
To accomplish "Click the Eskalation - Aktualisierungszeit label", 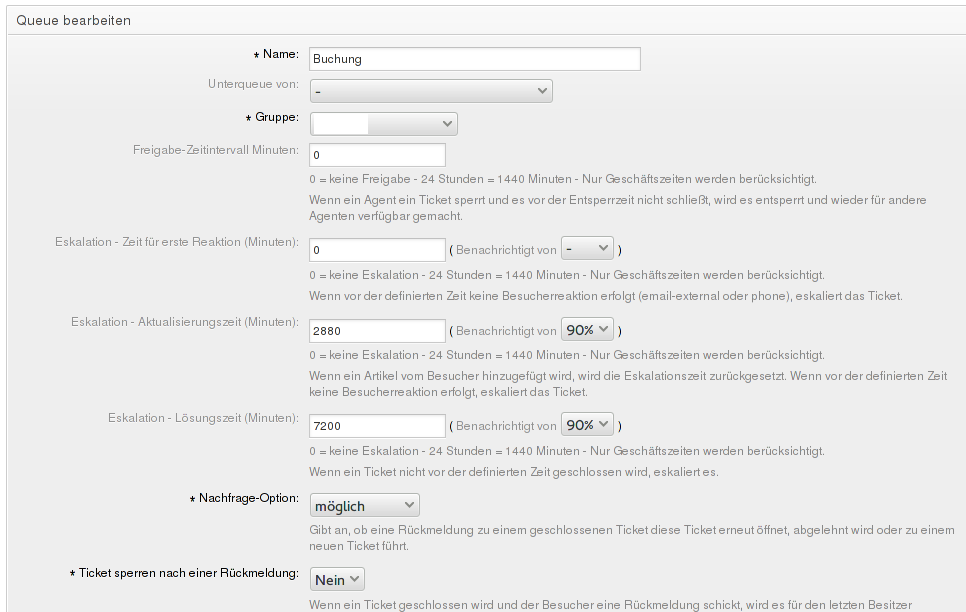I will (x=185, y=322).
